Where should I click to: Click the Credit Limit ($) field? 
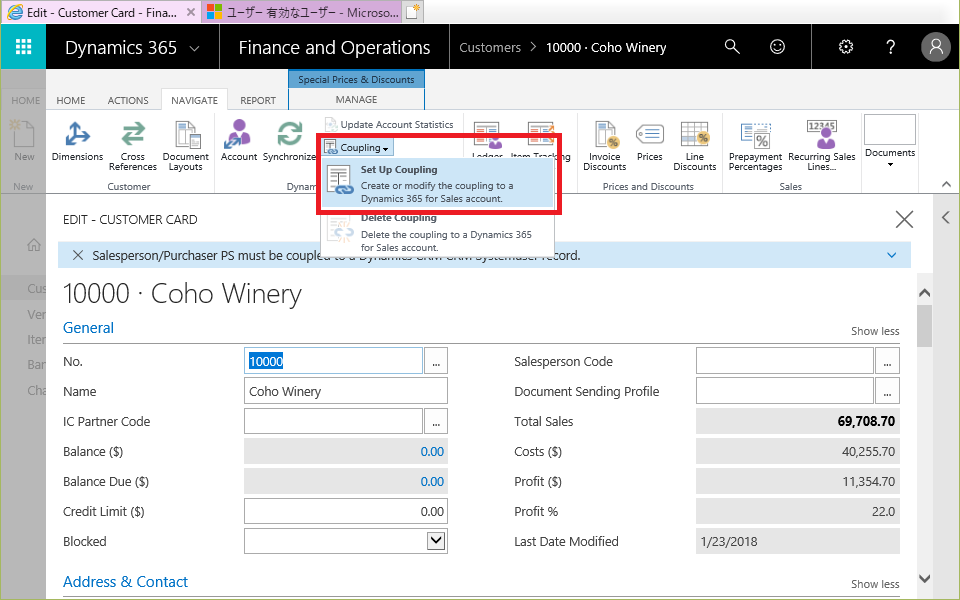coord(346,511)
